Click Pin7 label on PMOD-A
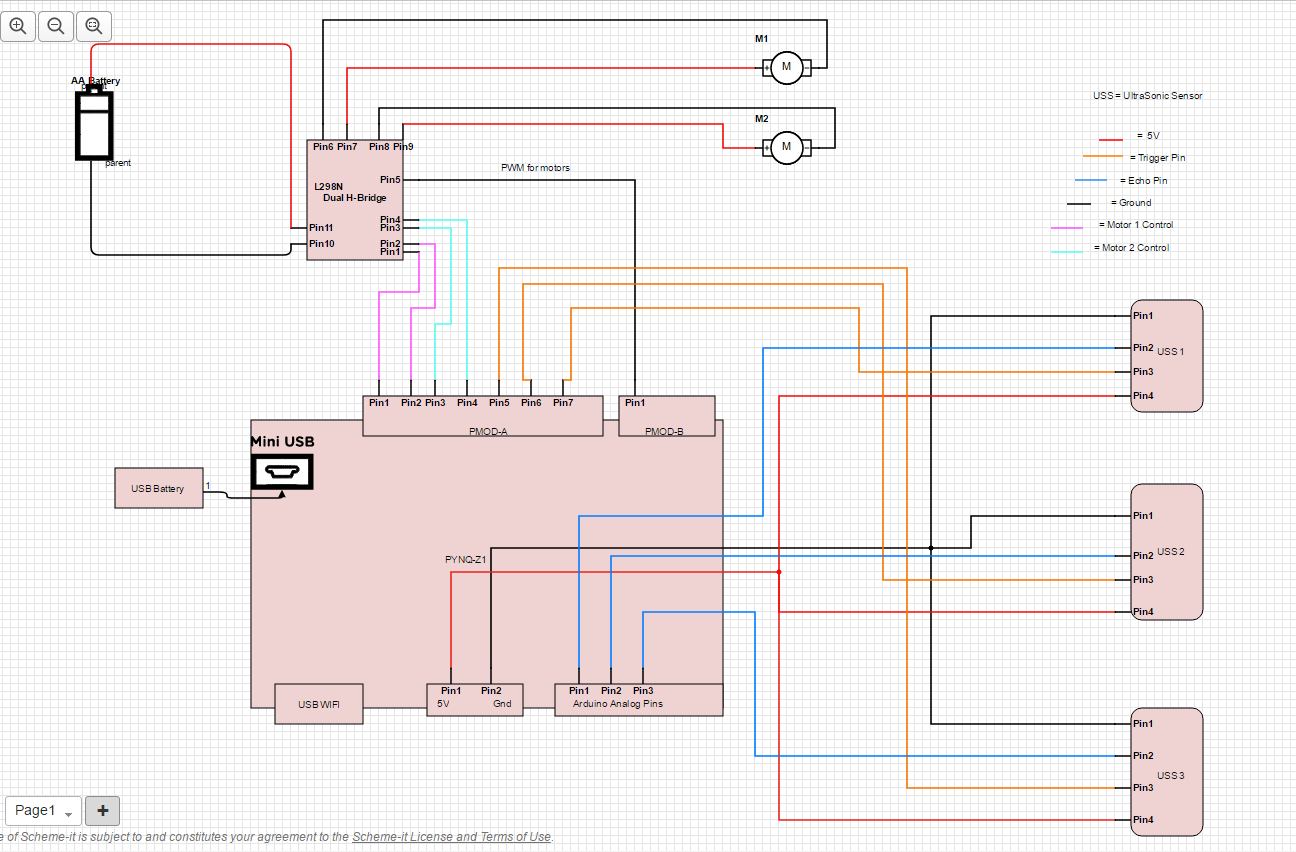The image size is (1296, 852). 563,403
